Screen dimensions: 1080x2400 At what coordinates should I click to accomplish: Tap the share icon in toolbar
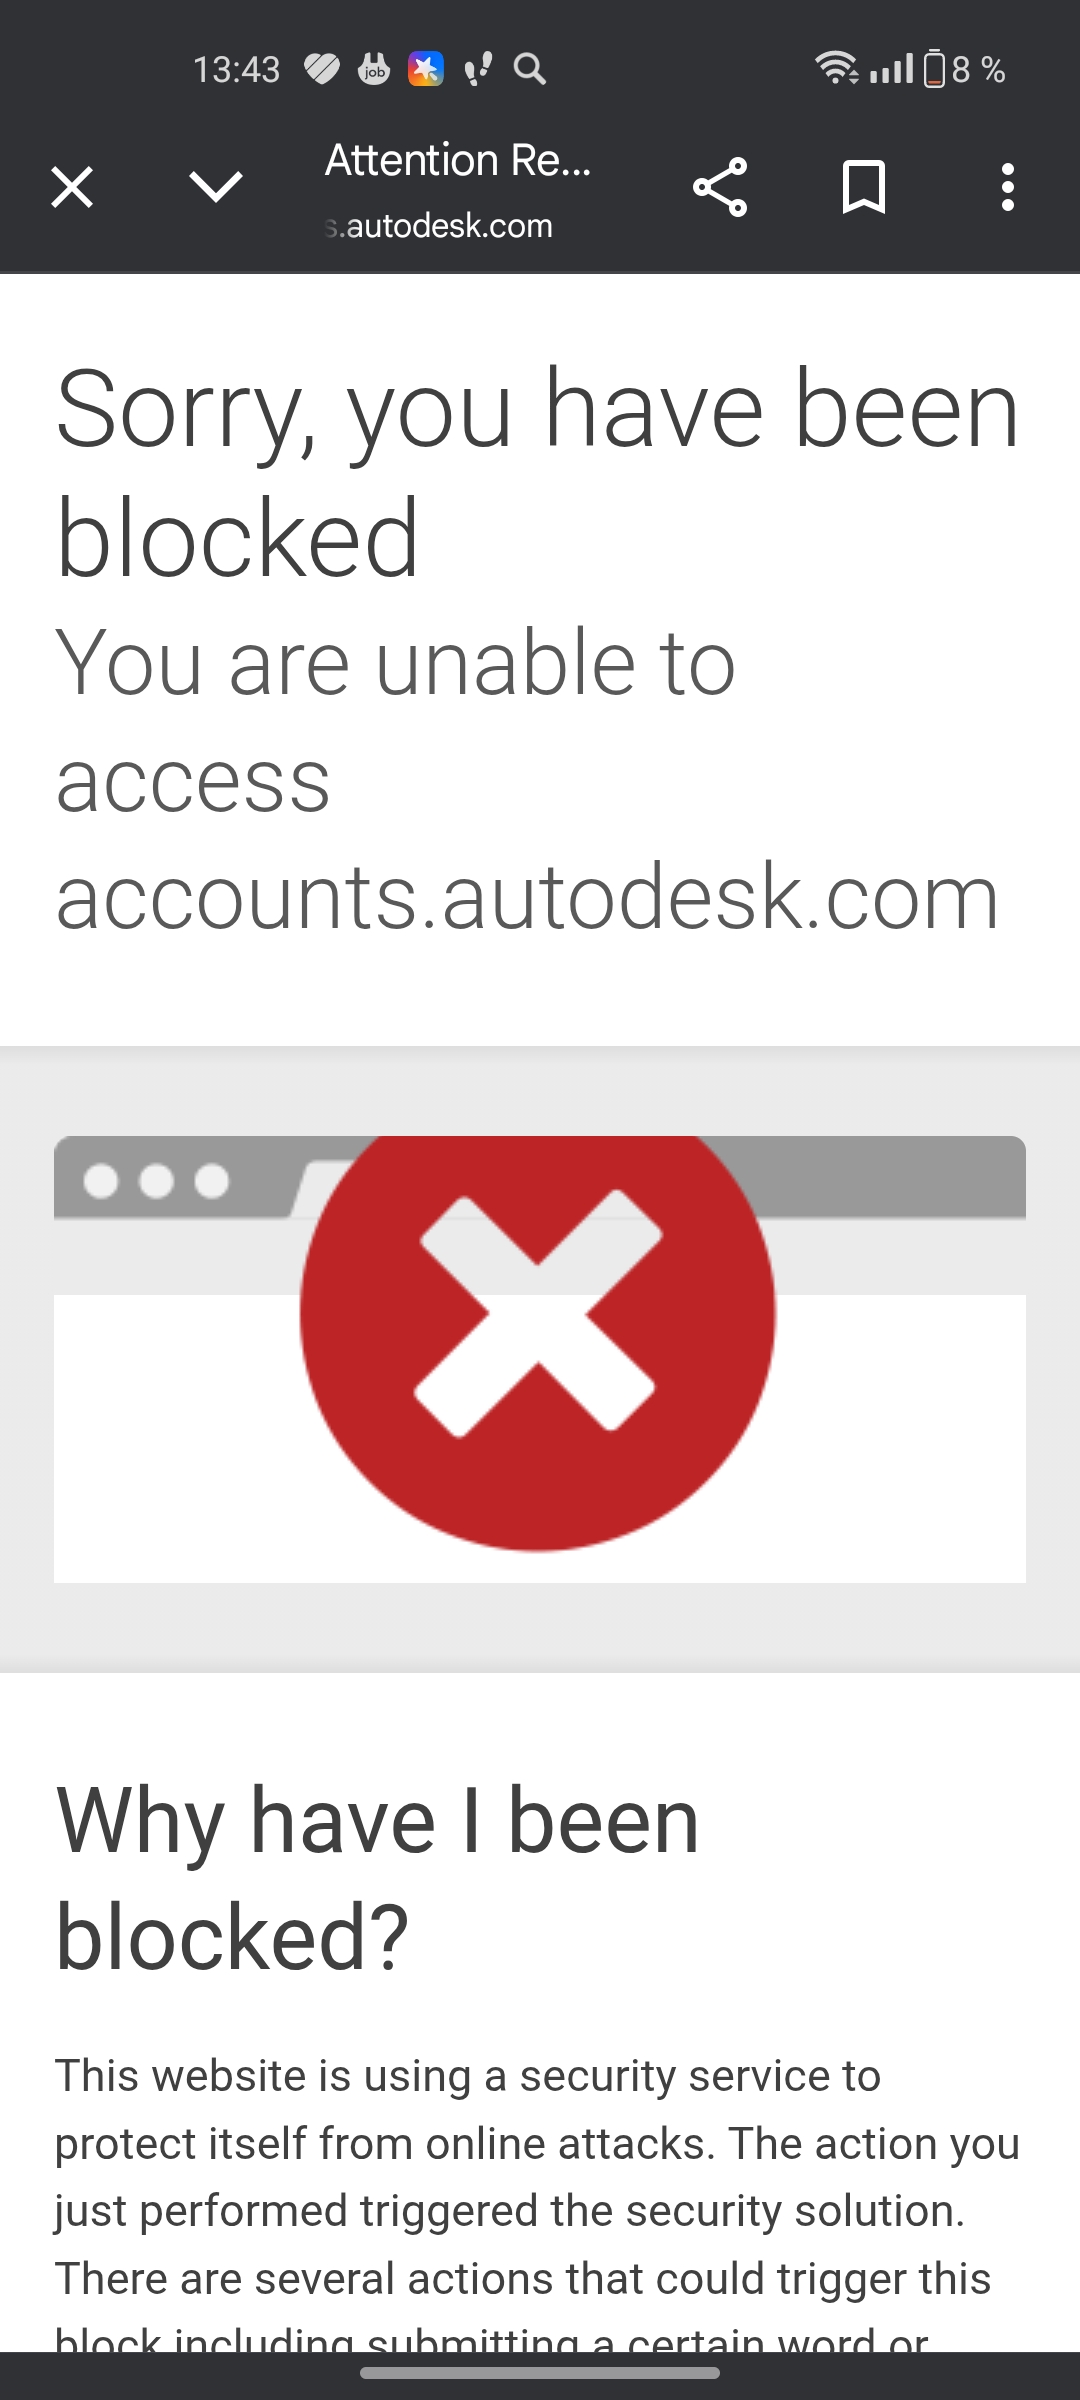click(x=720, y=187)
